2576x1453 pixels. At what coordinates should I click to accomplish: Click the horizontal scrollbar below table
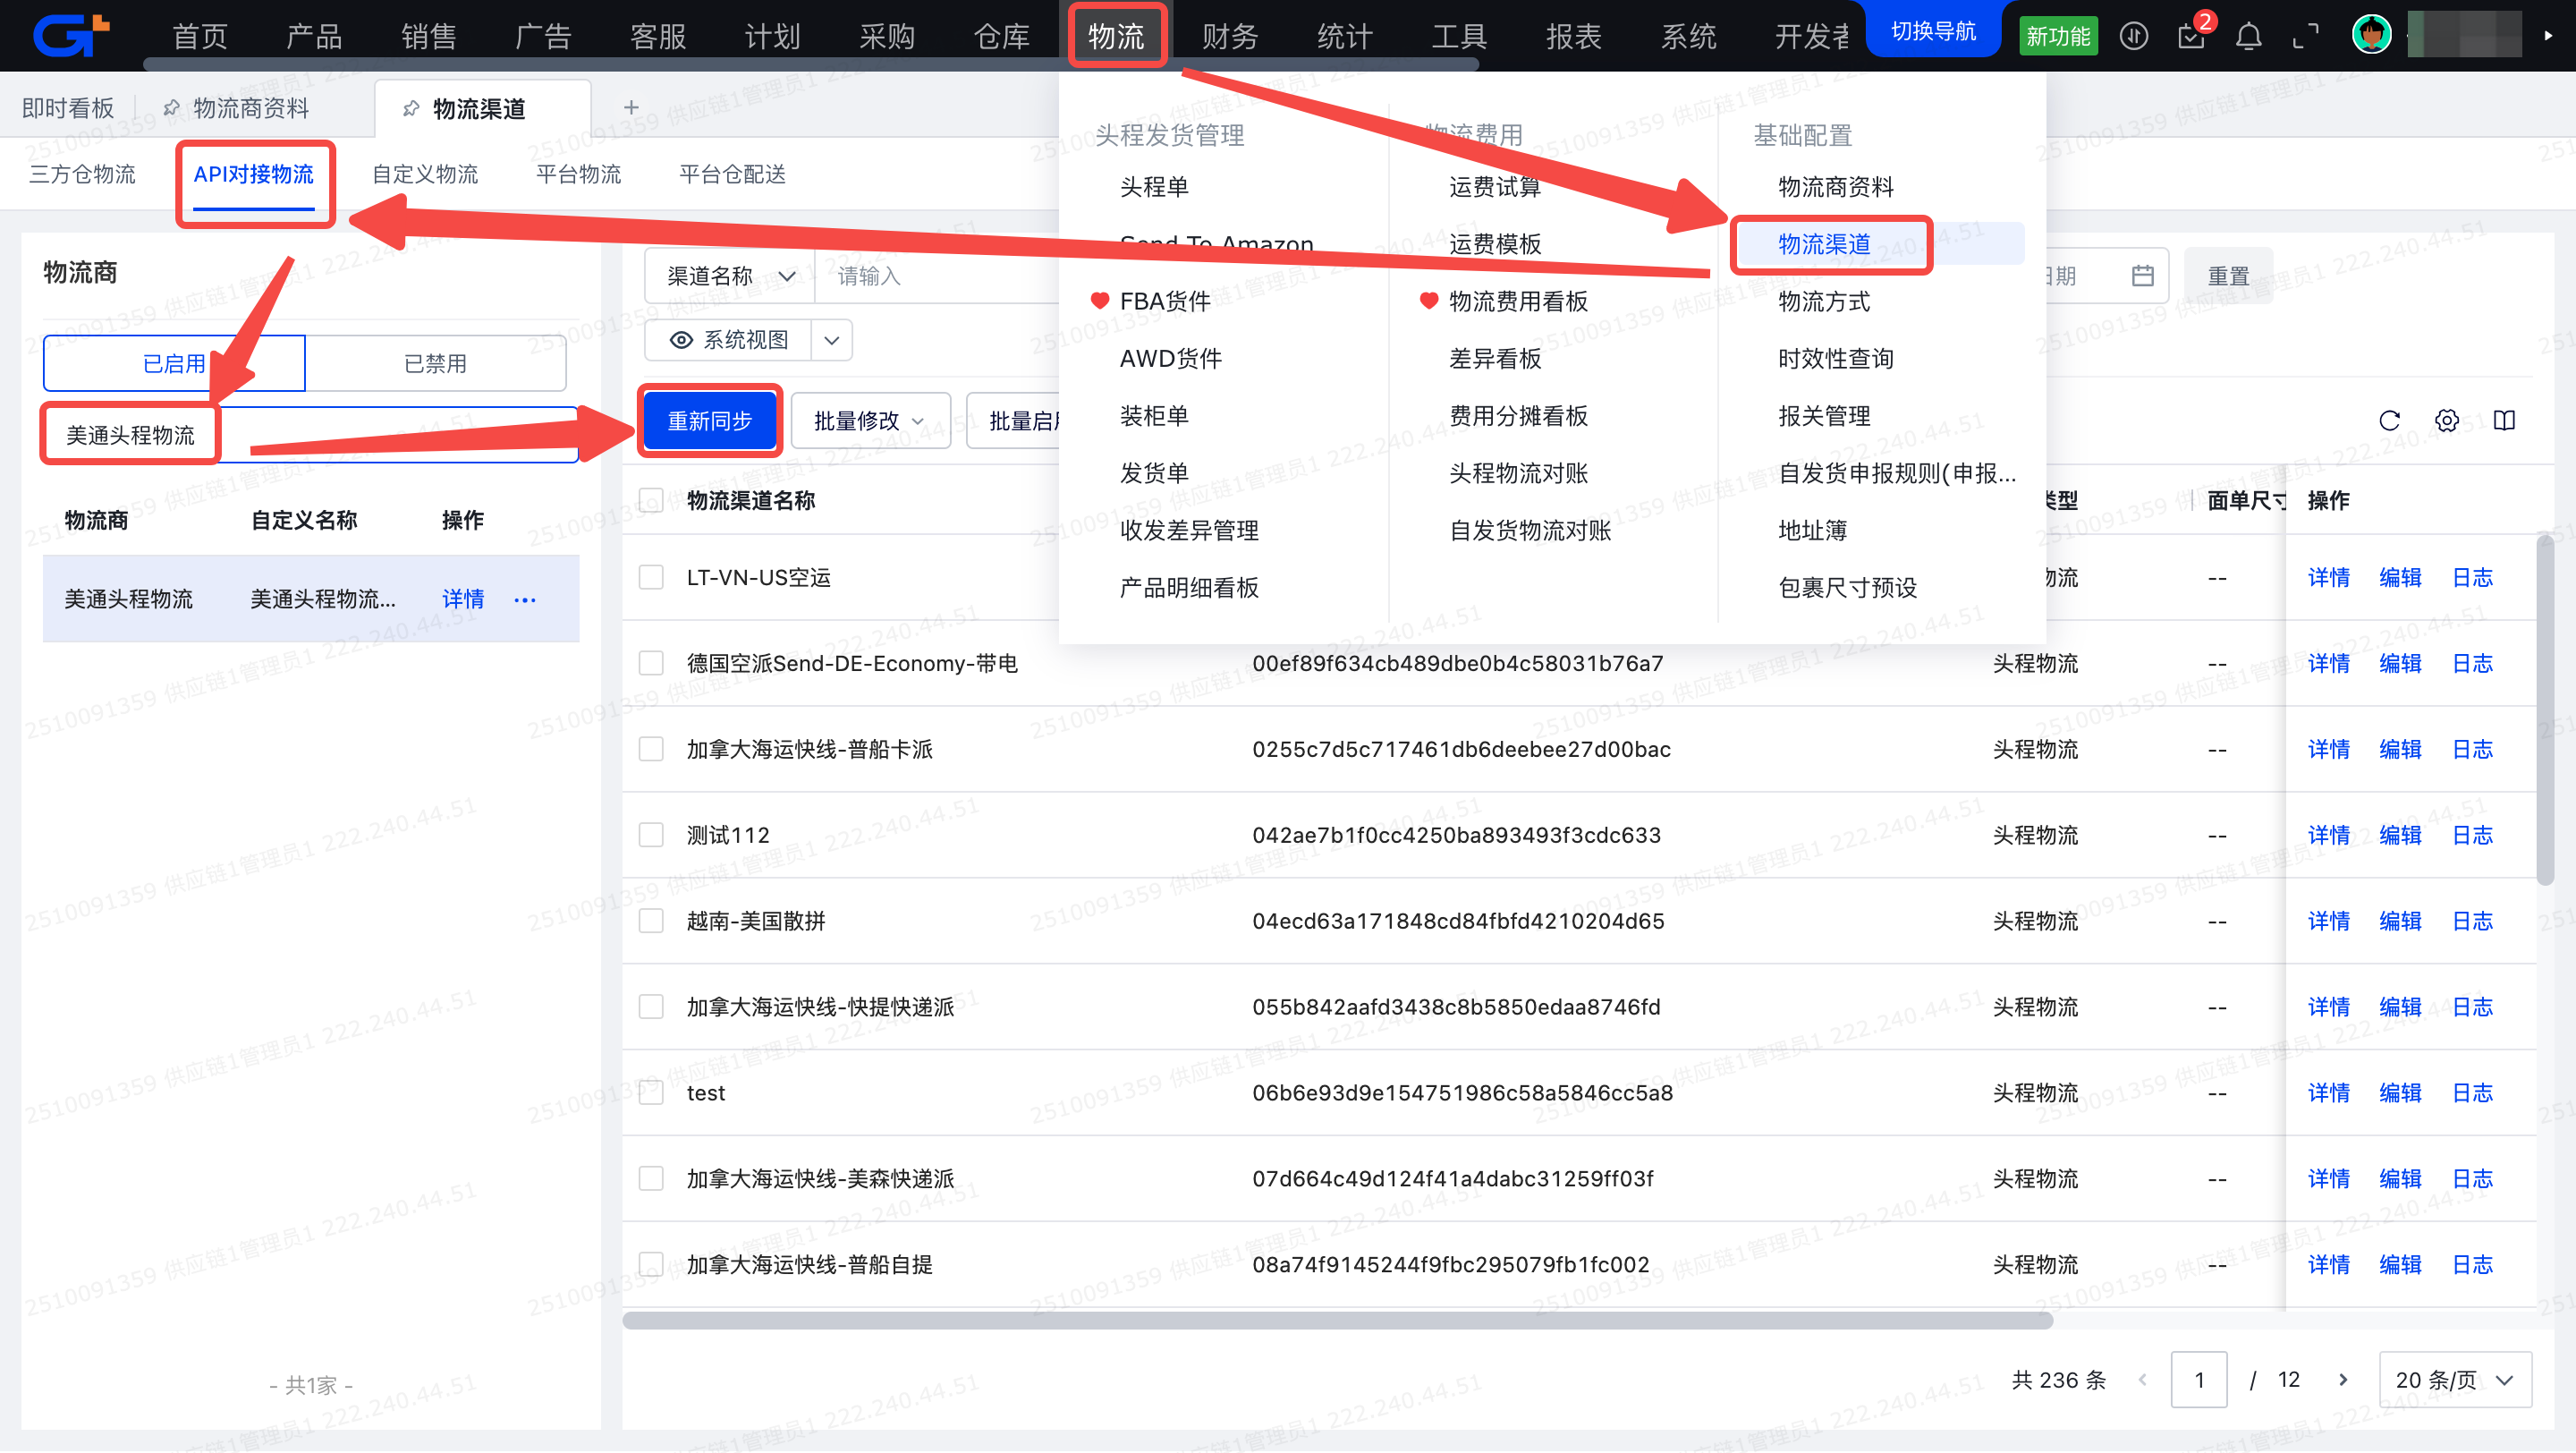tap(1337, 1321)
